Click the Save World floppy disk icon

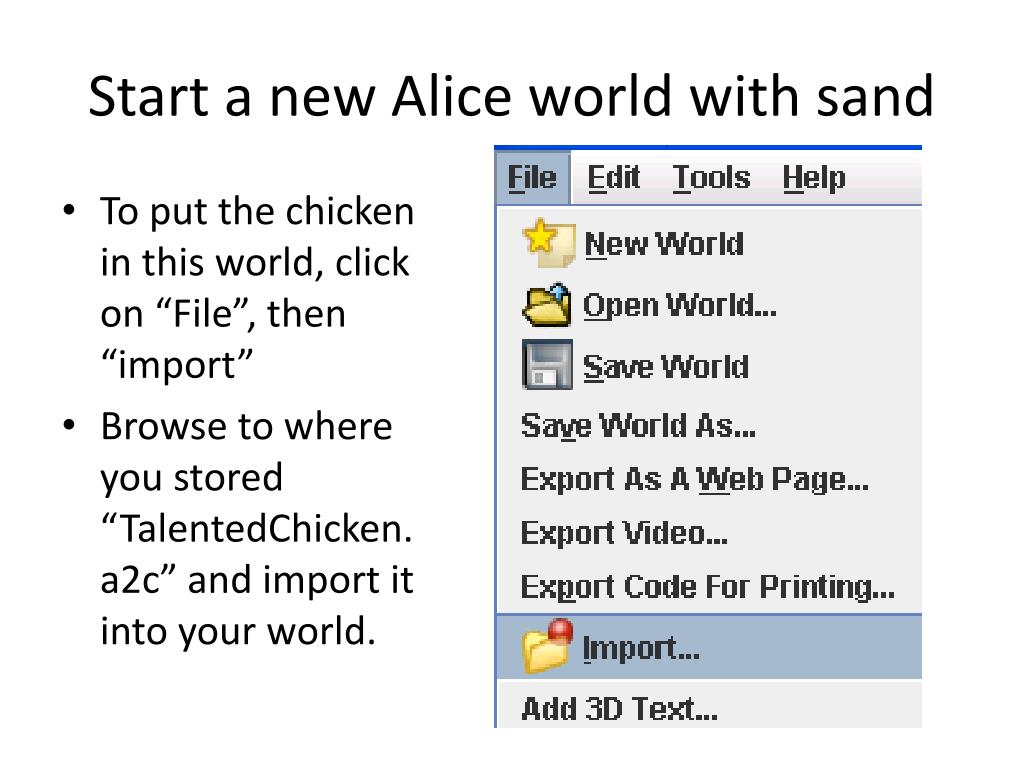click(x=547, y=364)
